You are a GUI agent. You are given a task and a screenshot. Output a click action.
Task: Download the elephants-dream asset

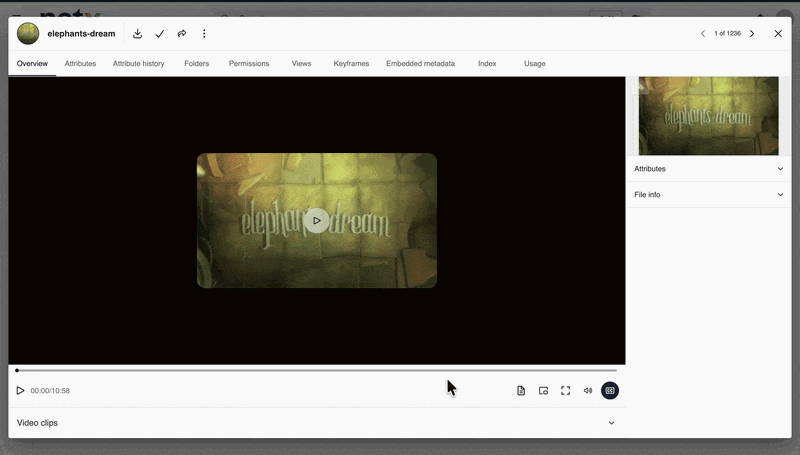pyautogui.click(x=137, y=34)
